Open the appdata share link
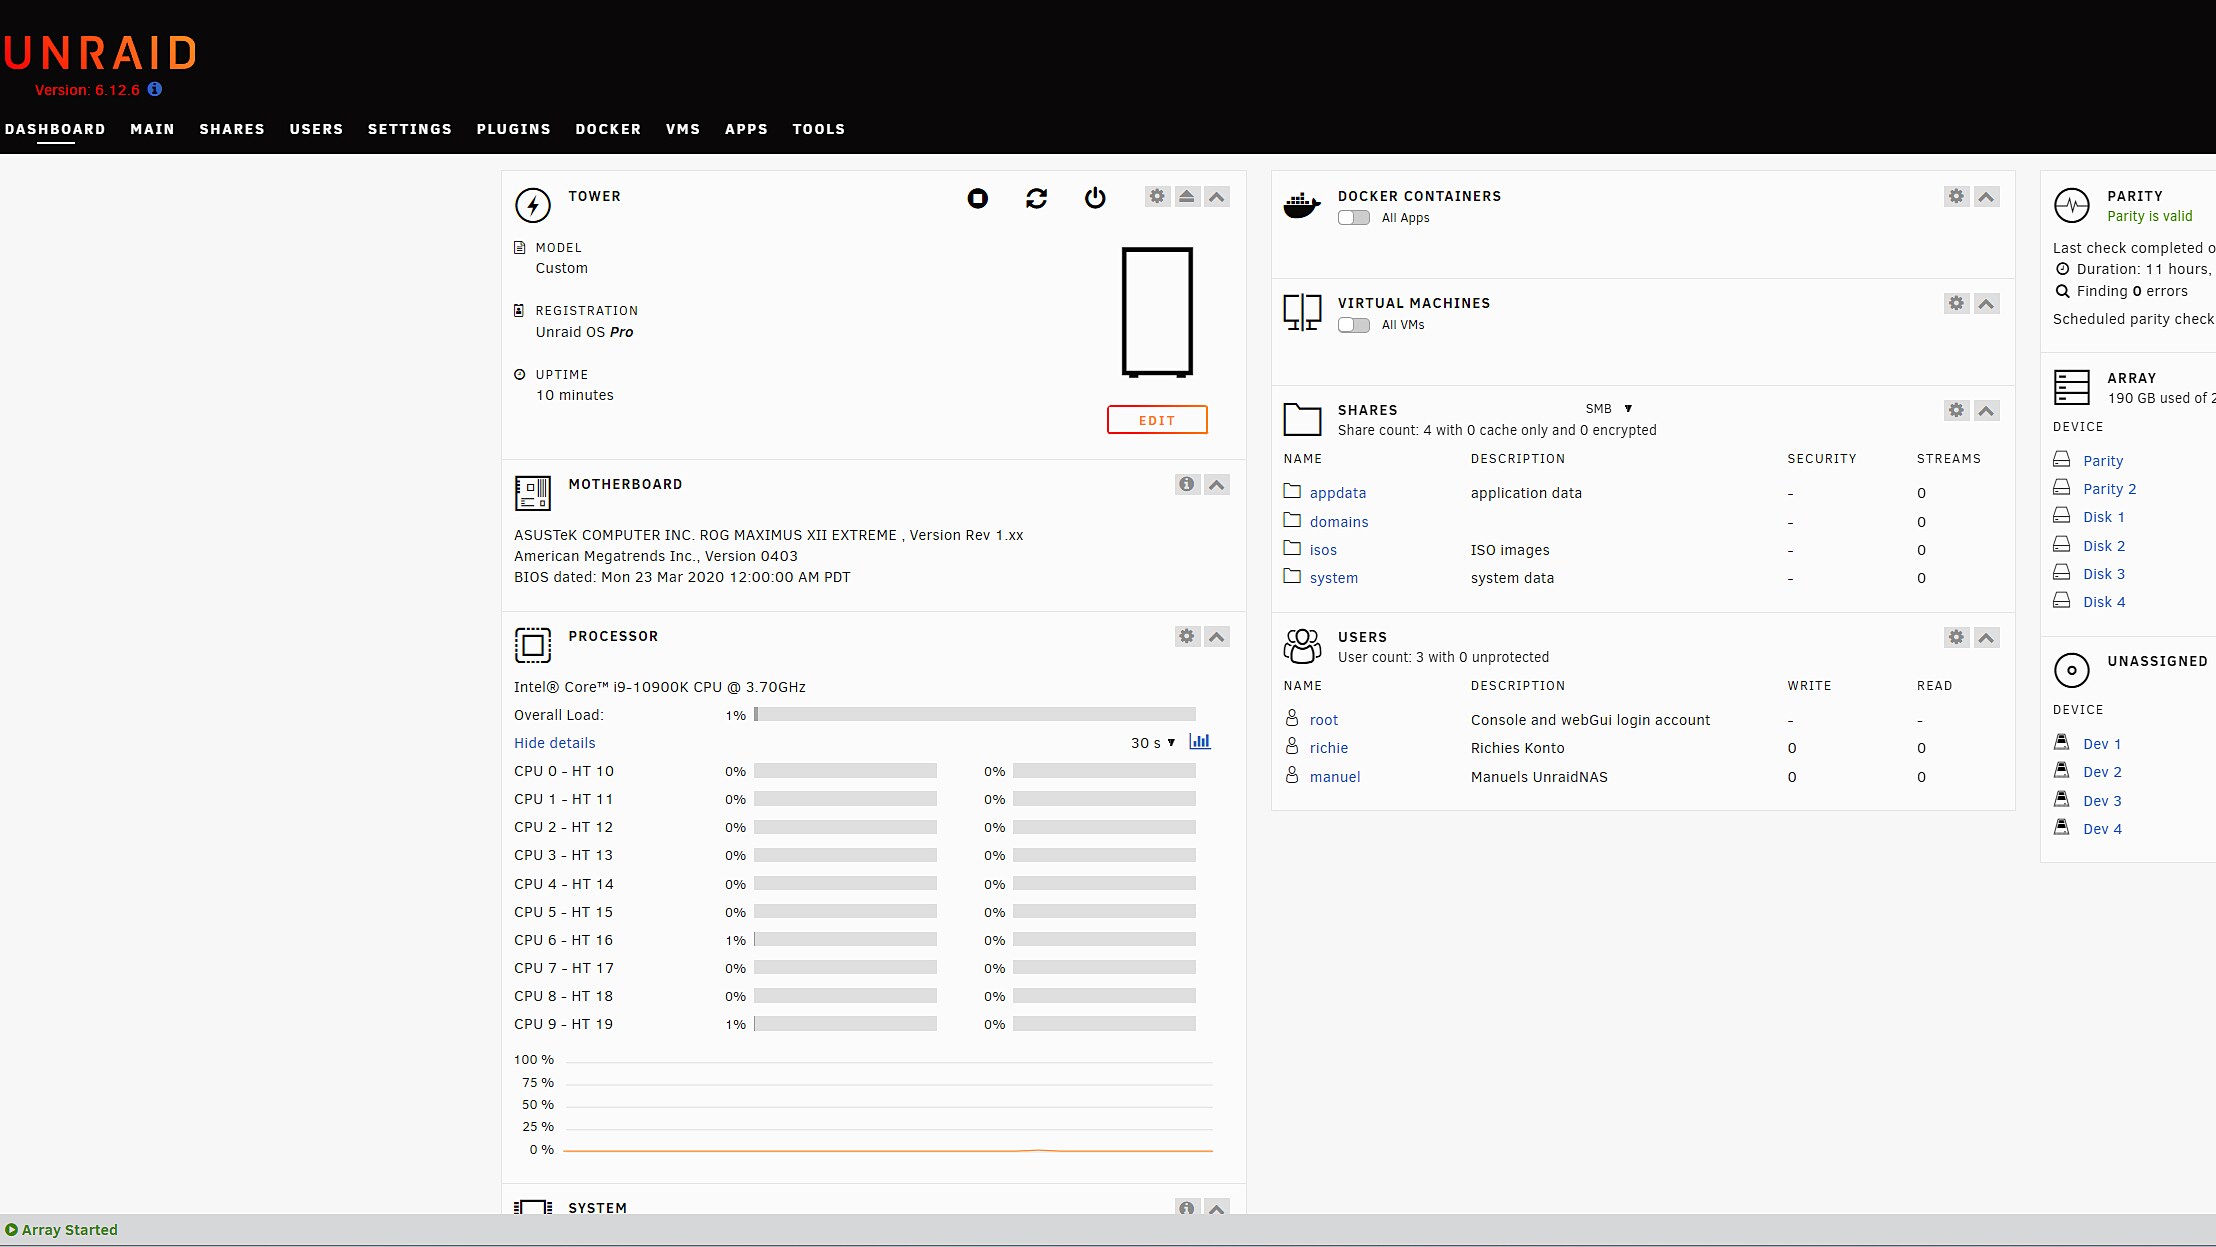Image resolution: width=2216 pixels, height=1247 pixels. tap(1337, 493)
